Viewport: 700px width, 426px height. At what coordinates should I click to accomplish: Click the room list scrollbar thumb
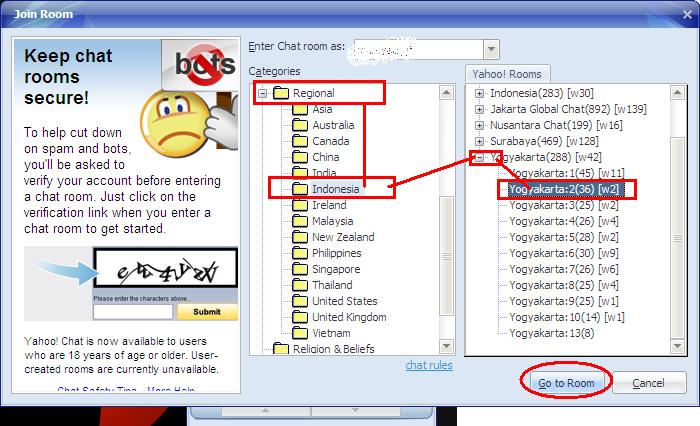[678, 238]
